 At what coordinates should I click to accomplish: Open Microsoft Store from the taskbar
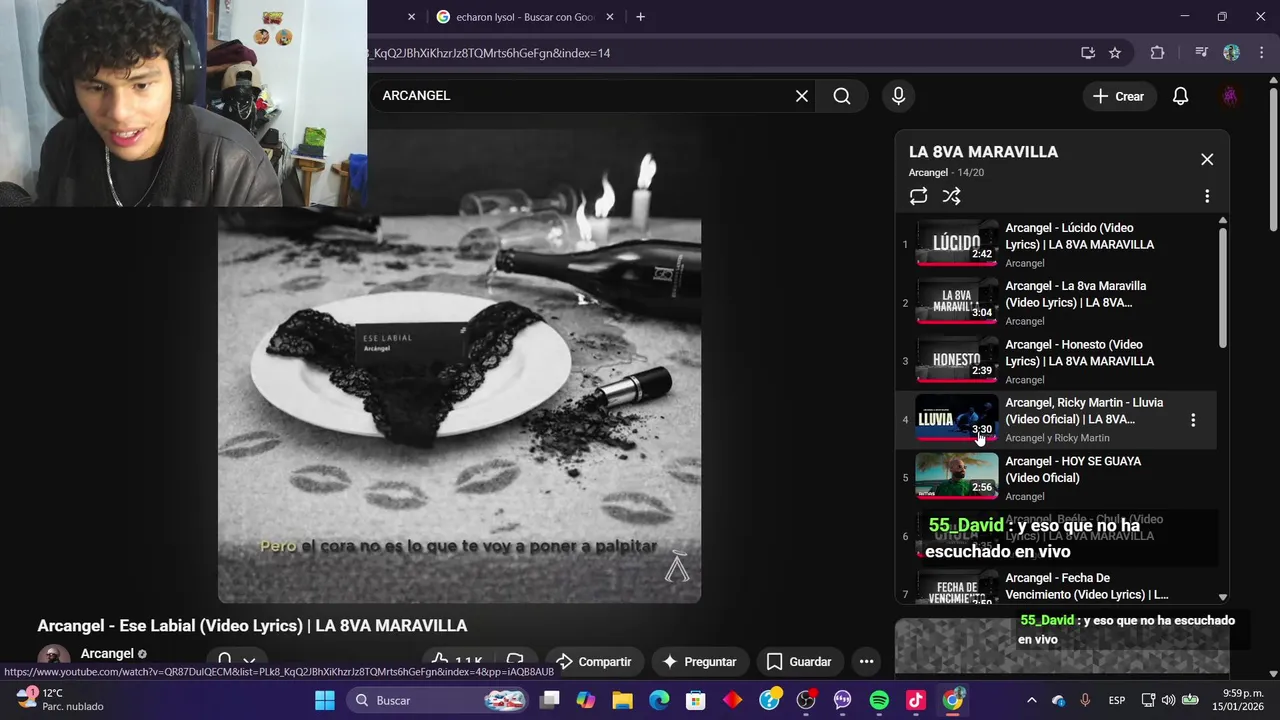point(696,700)
